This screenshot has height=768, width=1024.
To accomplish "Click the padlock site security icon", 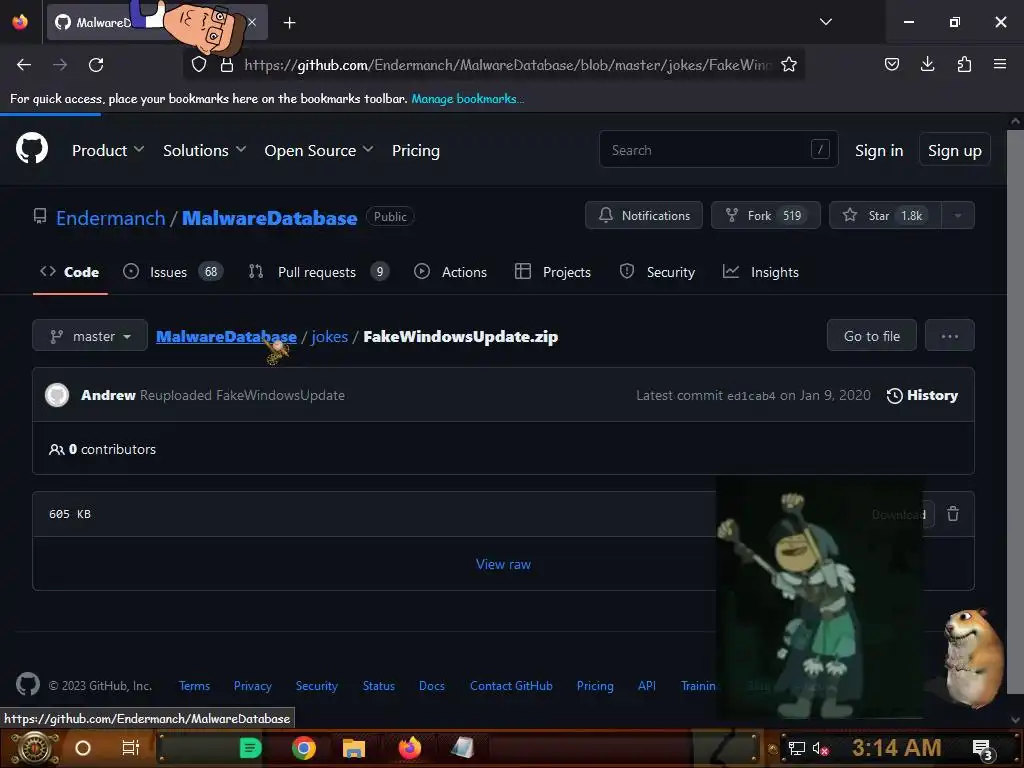I will [x=227, y=65].
